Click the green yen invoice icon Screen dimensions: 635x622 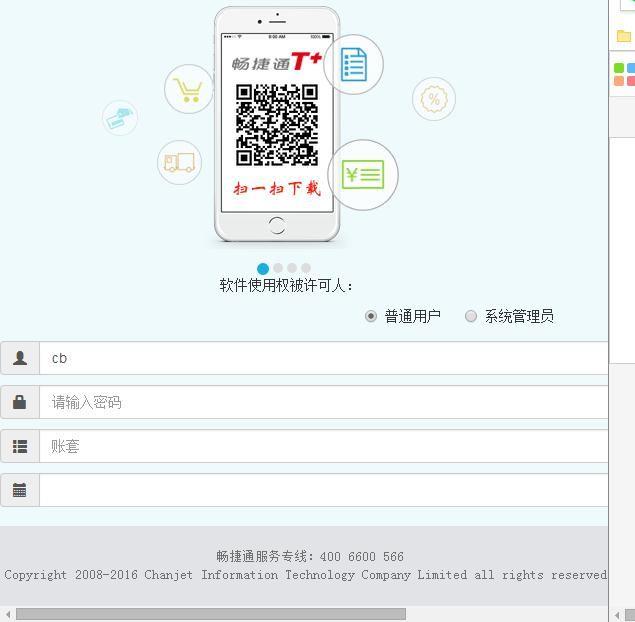coord(363,175)
